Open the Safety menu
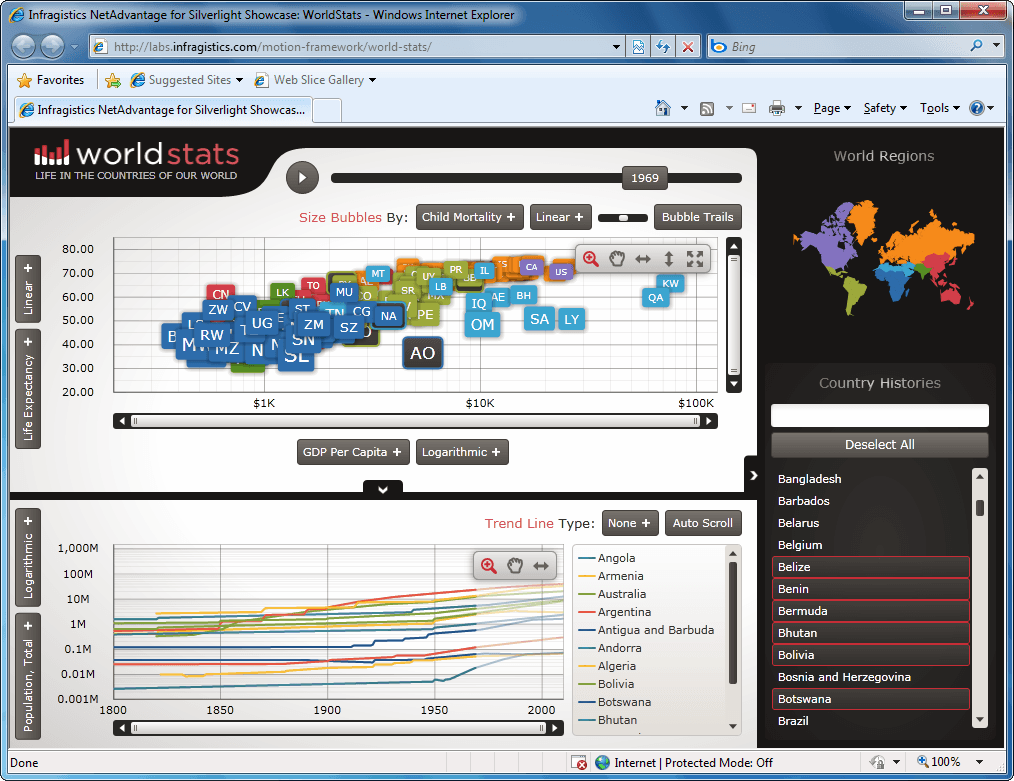The width and height of the screenshot is (1014, 781). (885, 108)
